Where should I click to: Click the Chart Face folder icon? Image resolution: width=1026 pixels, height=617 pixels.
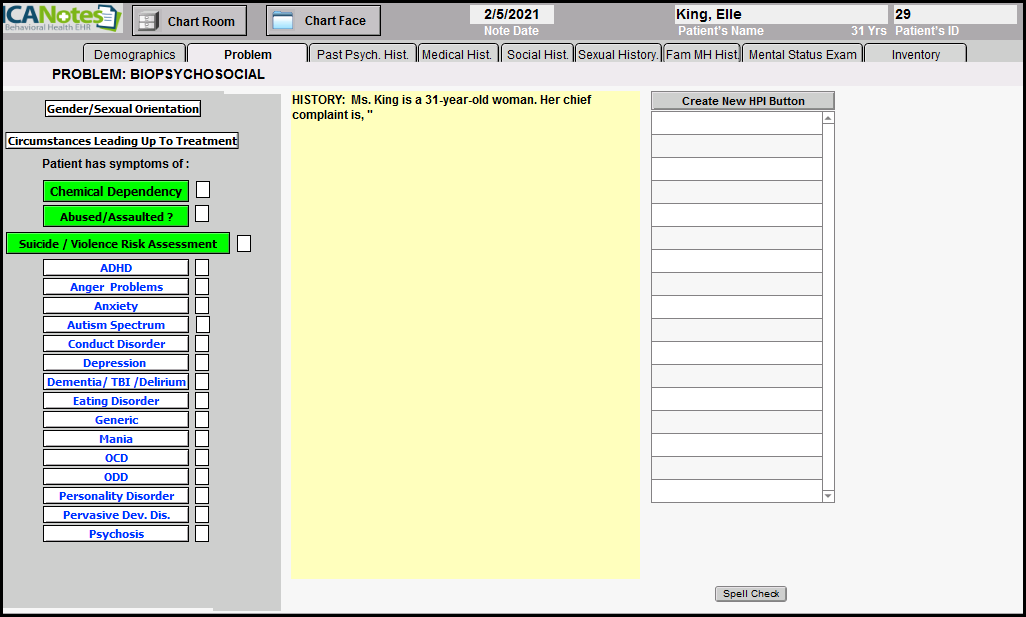point(283,21)
